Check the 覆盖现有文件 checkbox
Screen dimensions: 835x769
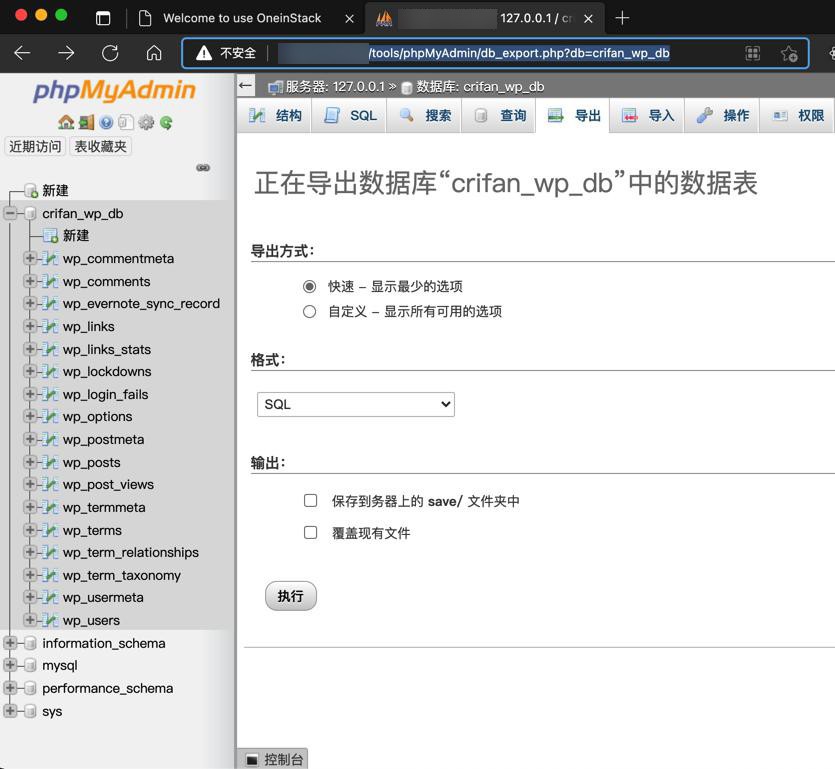click(x=310, y=533)
